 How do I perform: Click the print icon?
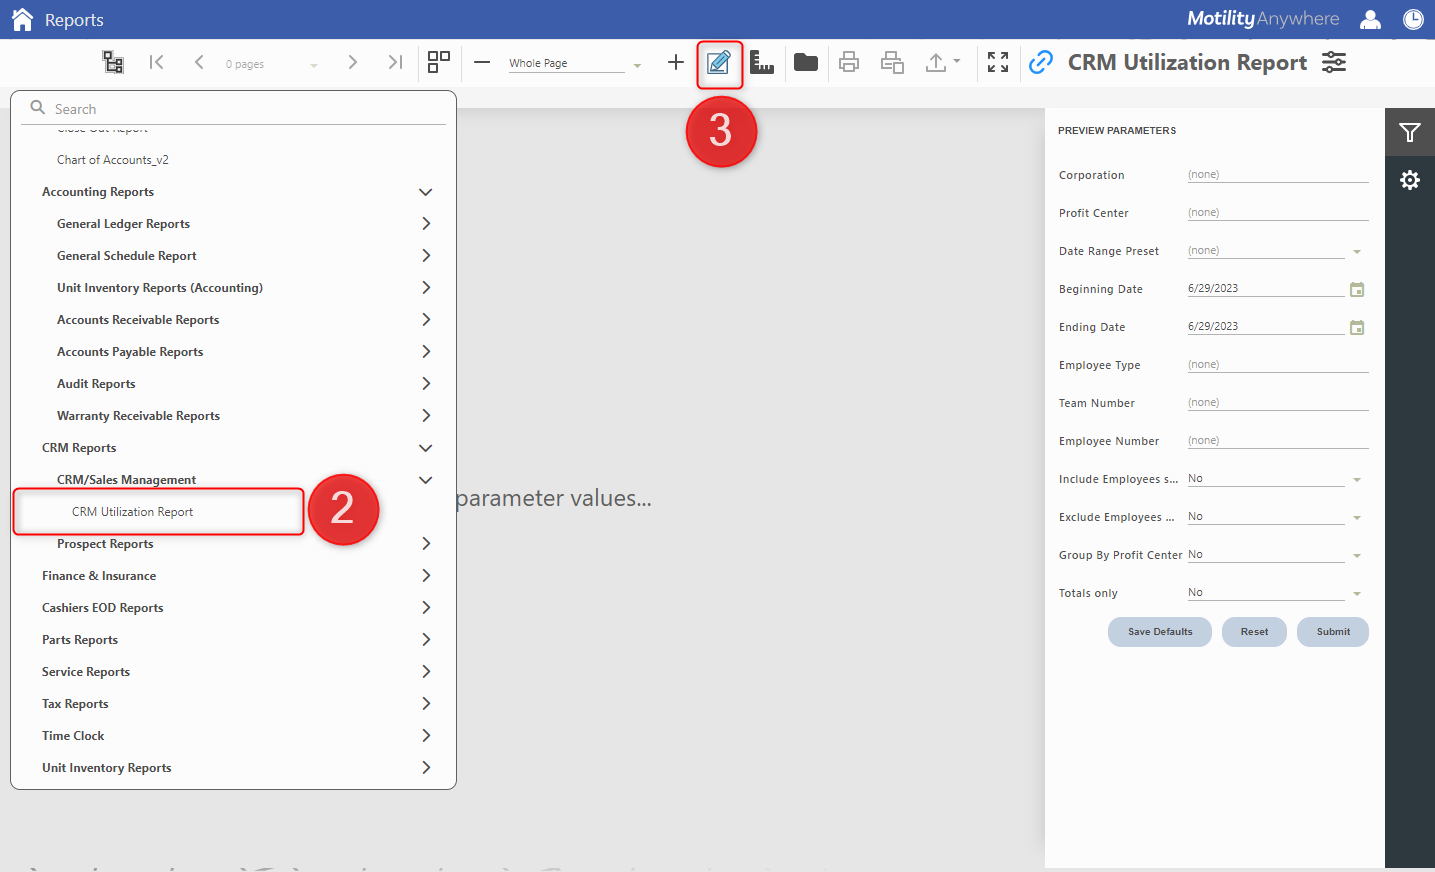pos(848,63)
